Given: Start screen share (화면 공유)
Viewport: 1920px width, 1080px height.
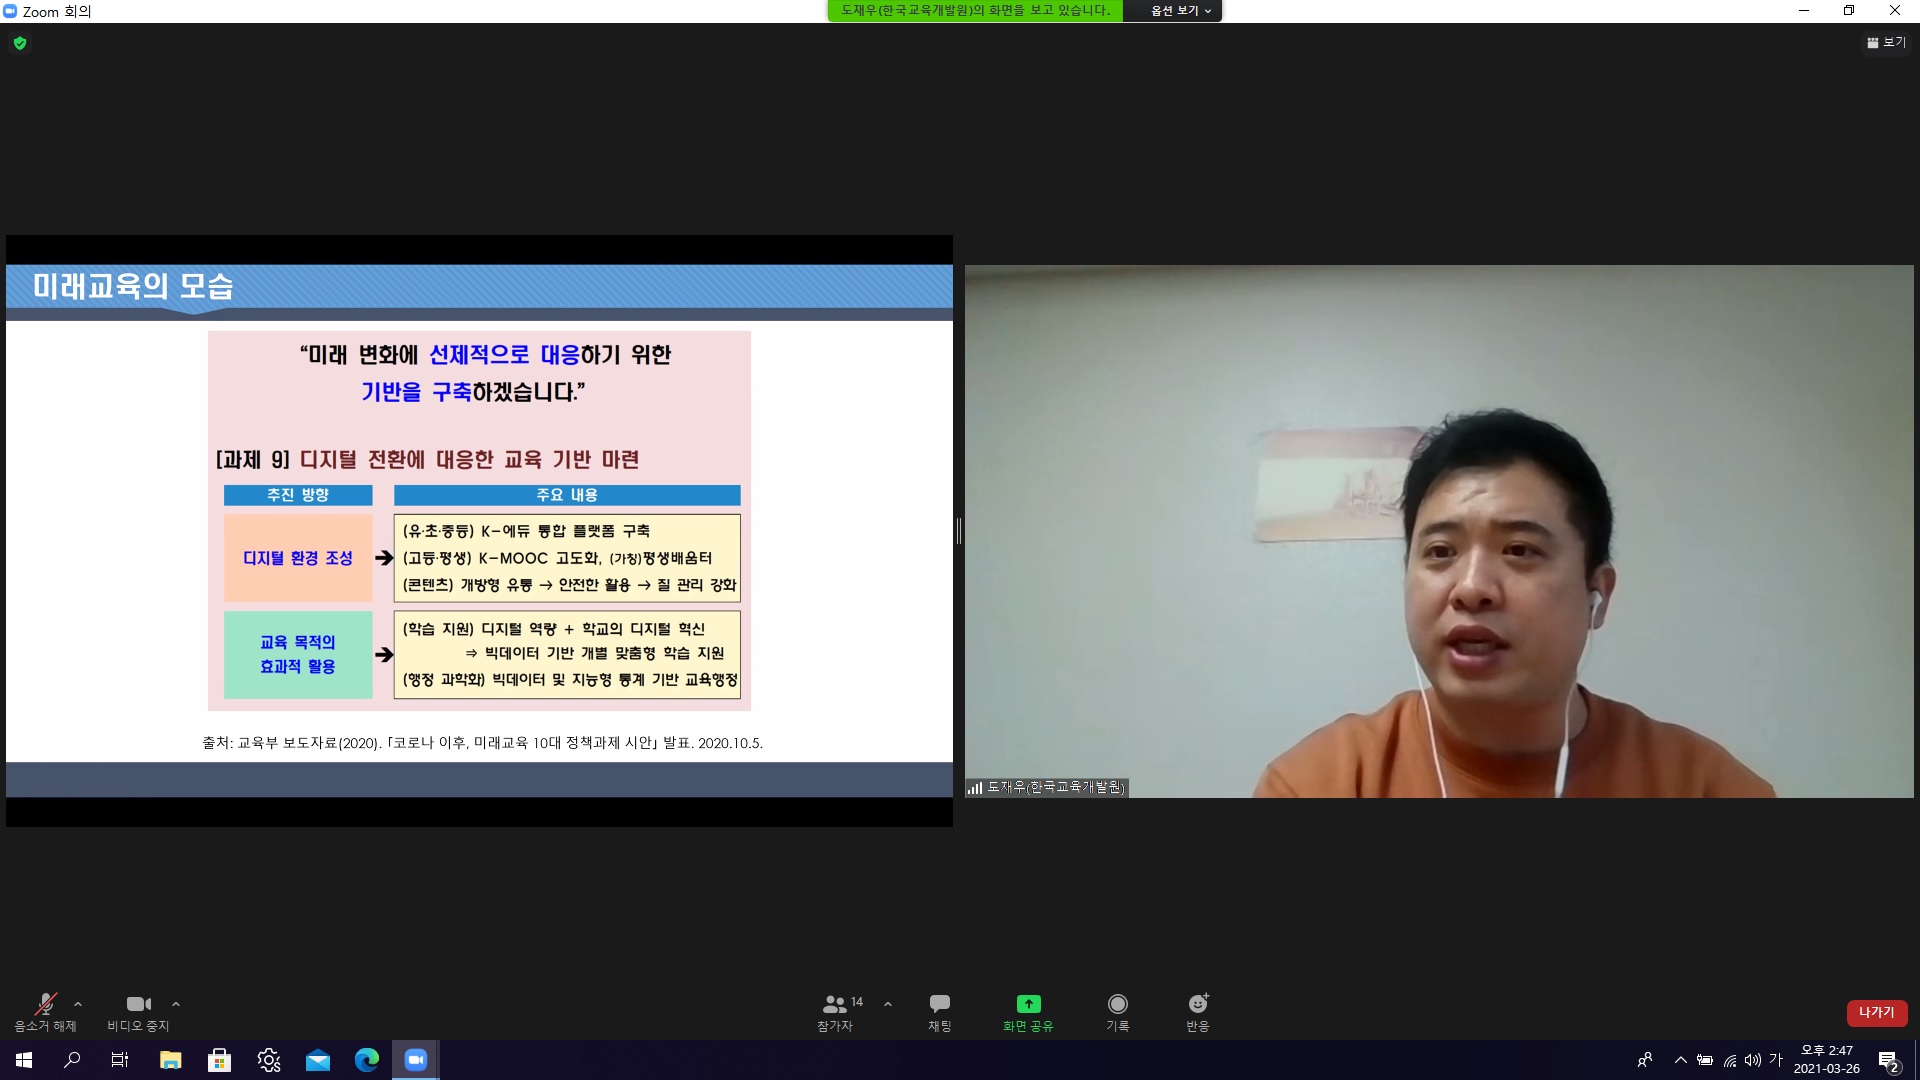Looking at the screenshot, I should [1028, 1011].
